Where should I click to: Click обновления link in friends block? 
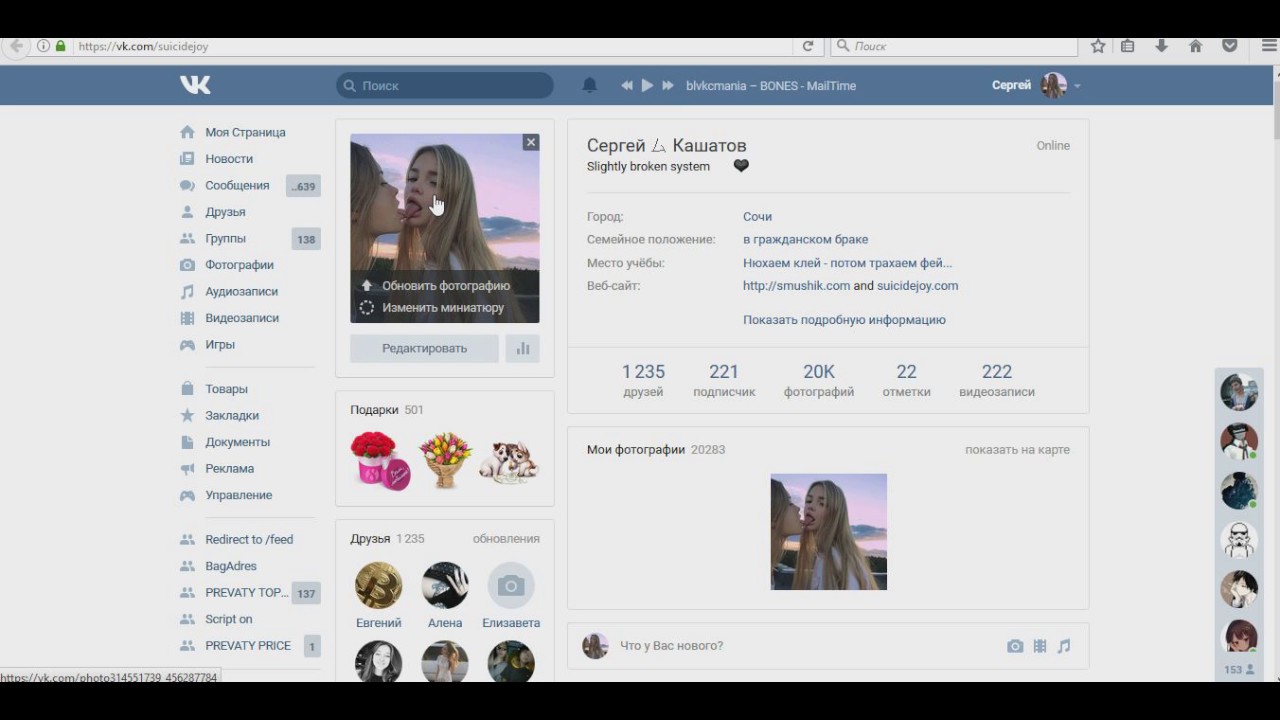506,538
